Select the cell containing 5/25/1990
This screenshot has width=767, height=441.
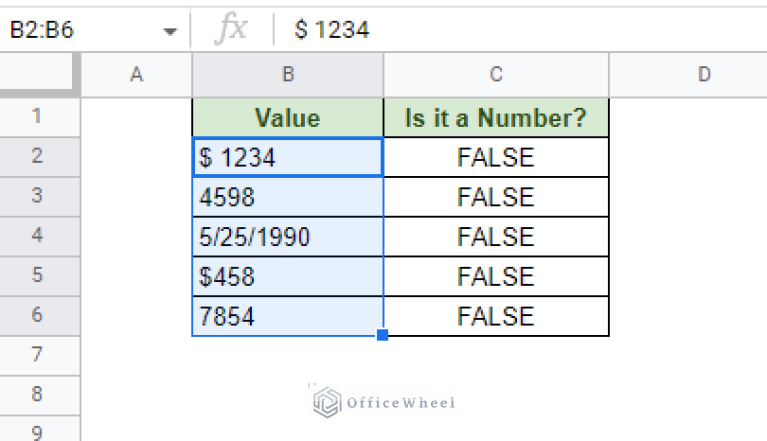coord(288,237)
